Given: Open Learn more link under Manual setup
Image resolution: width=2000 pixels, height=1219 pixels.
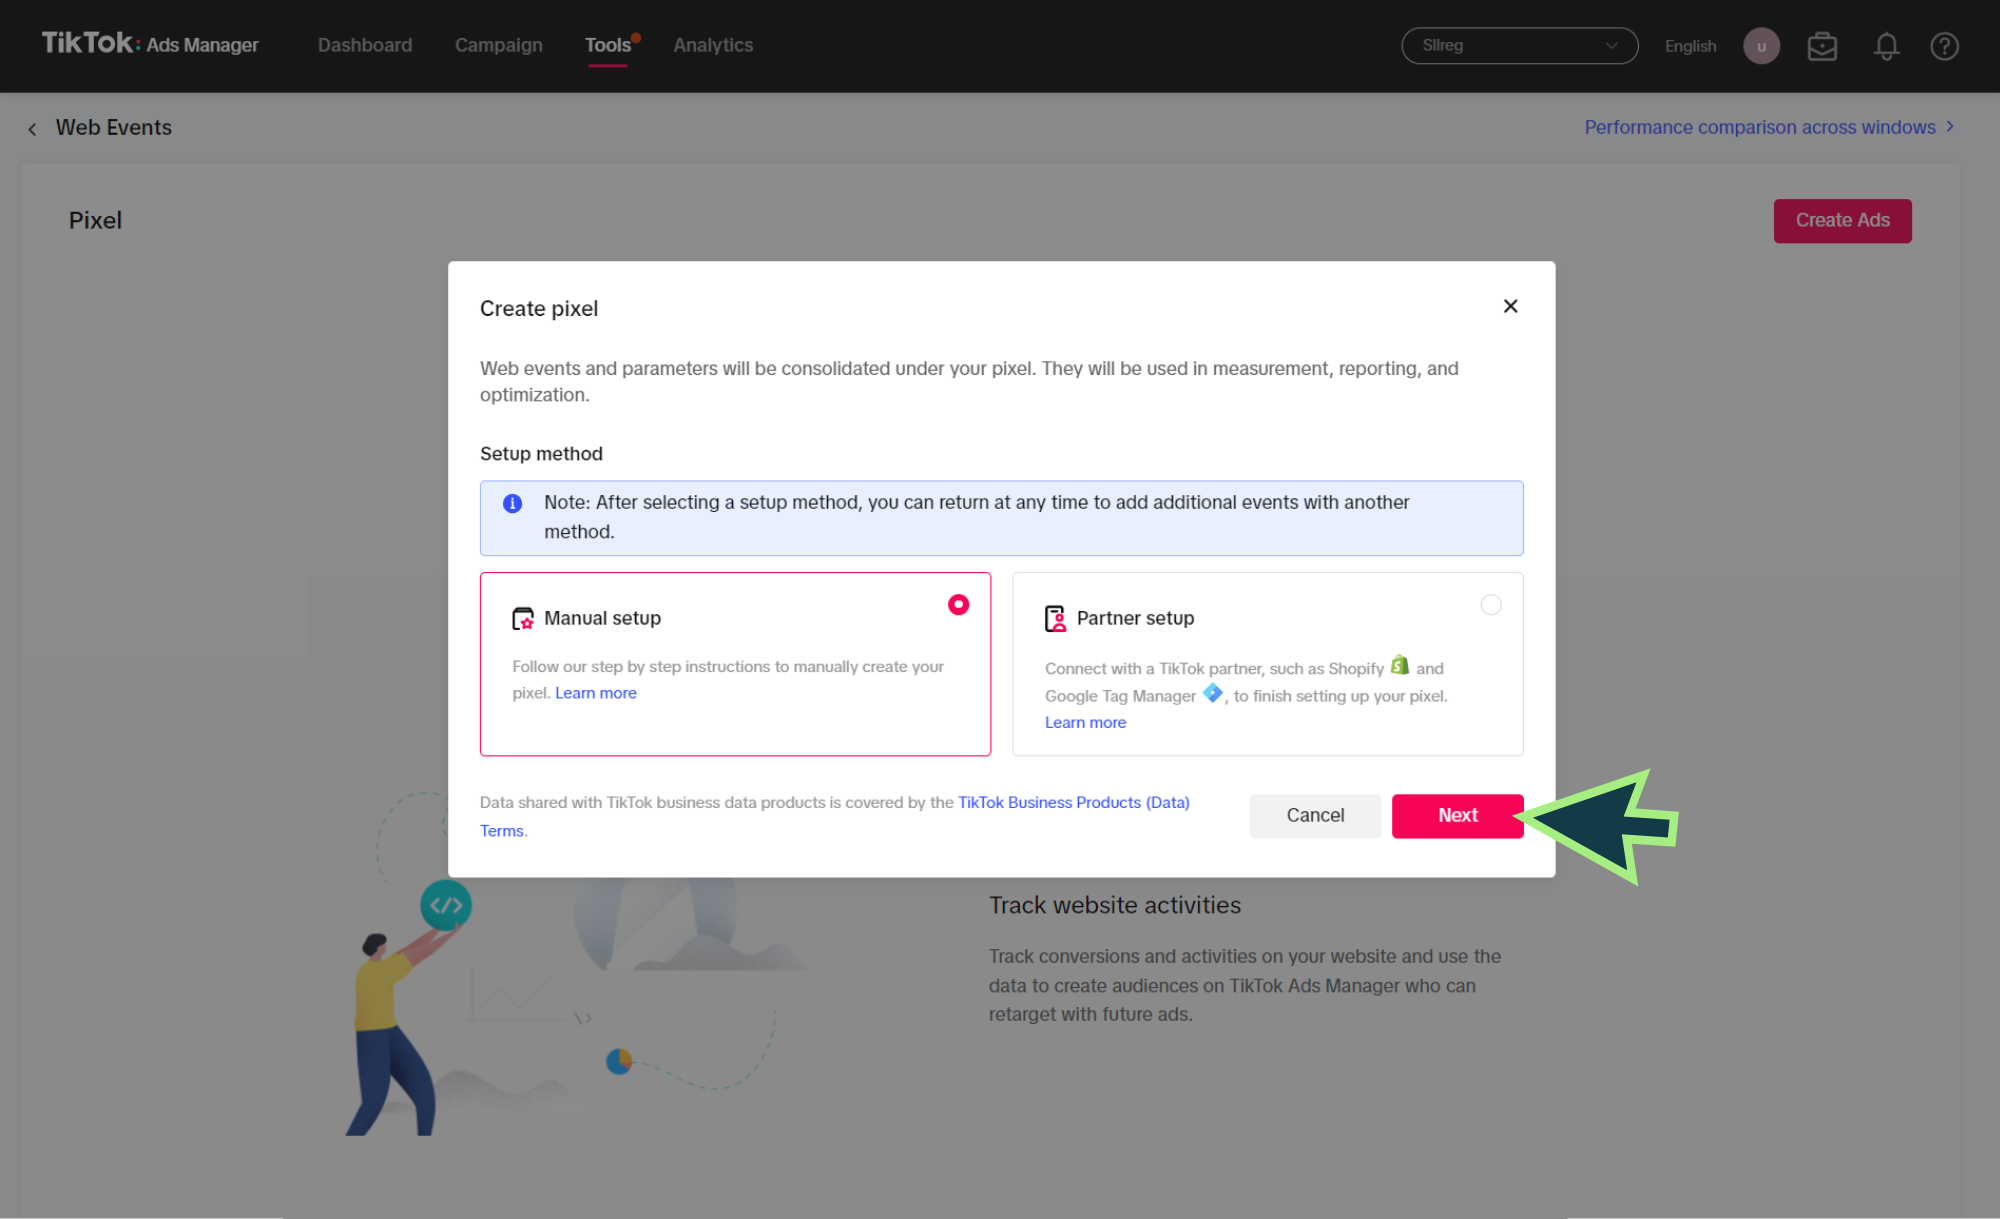Looking at the screenshot, I should [595, 693].
